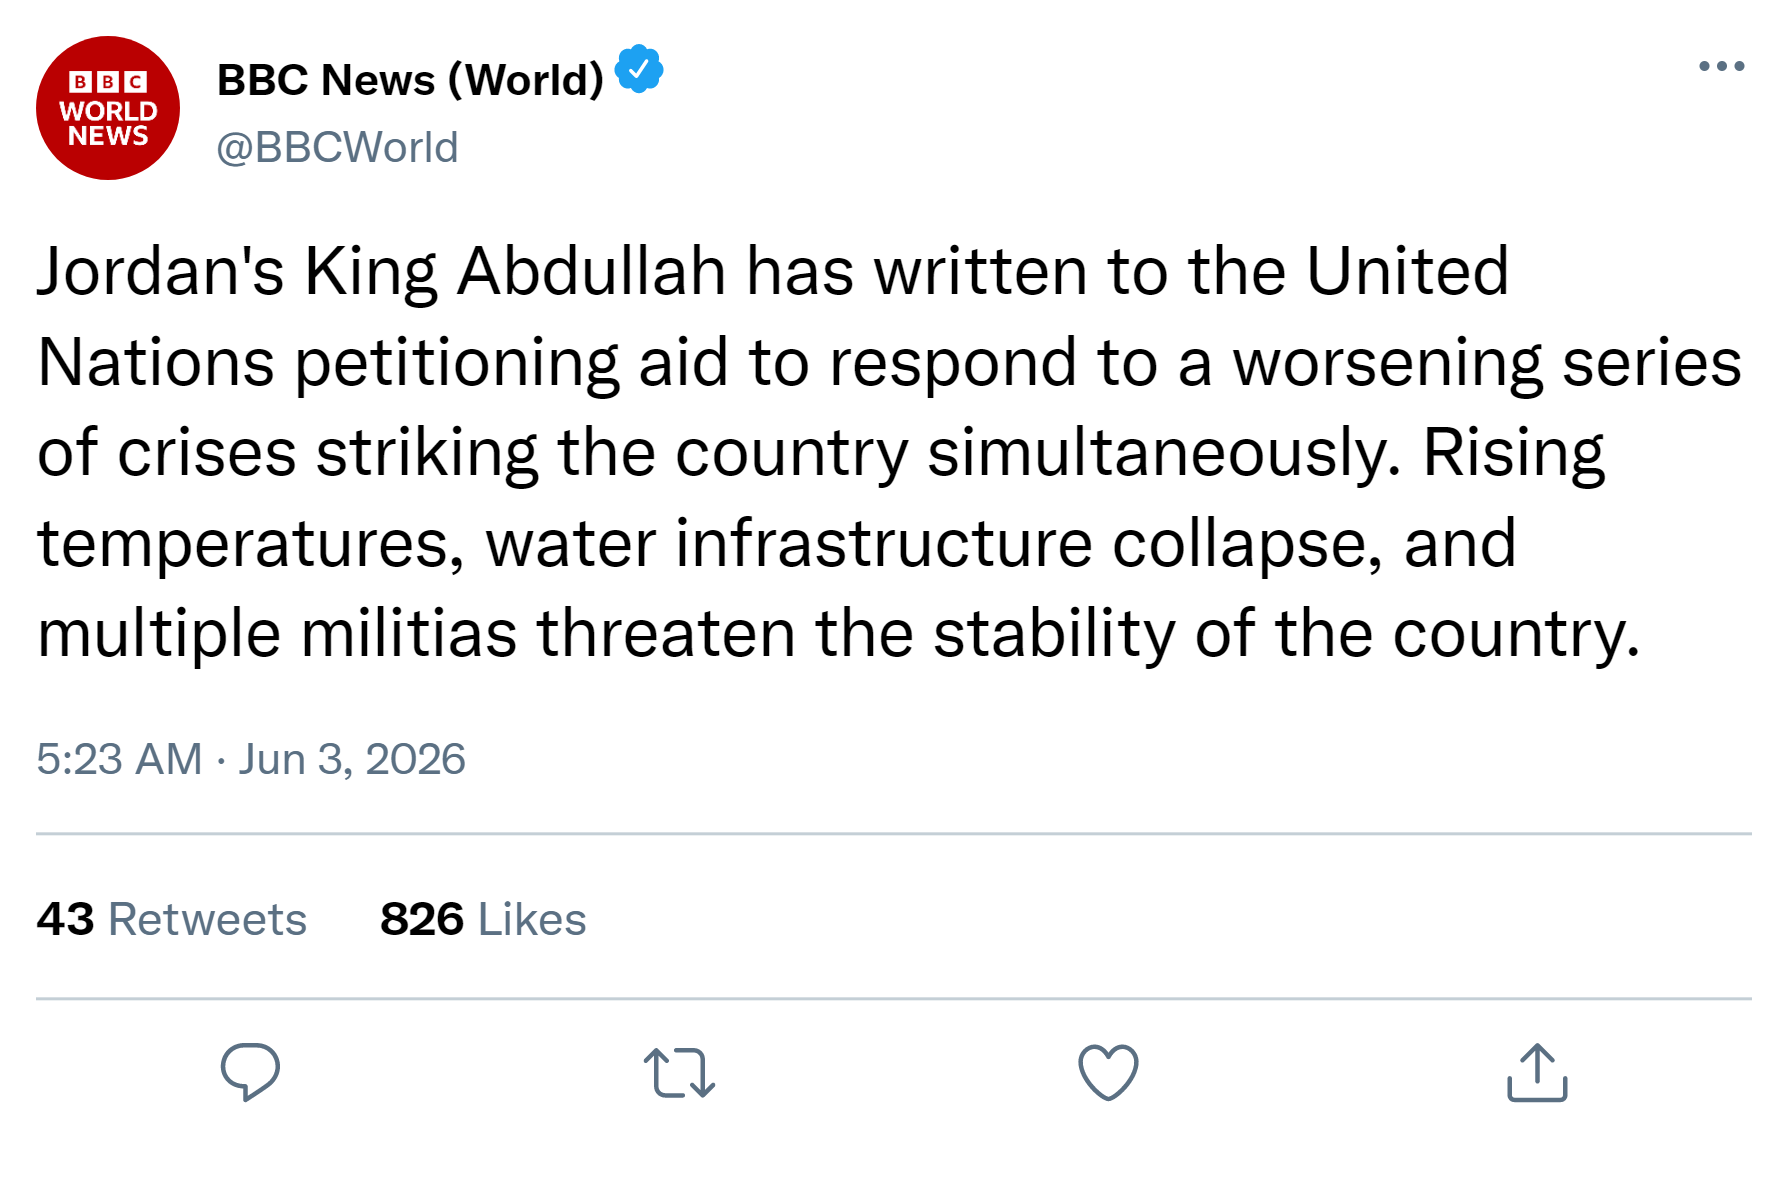Click the phrase "petitioning aid"

pyautogui.click(x=510, y=362)
